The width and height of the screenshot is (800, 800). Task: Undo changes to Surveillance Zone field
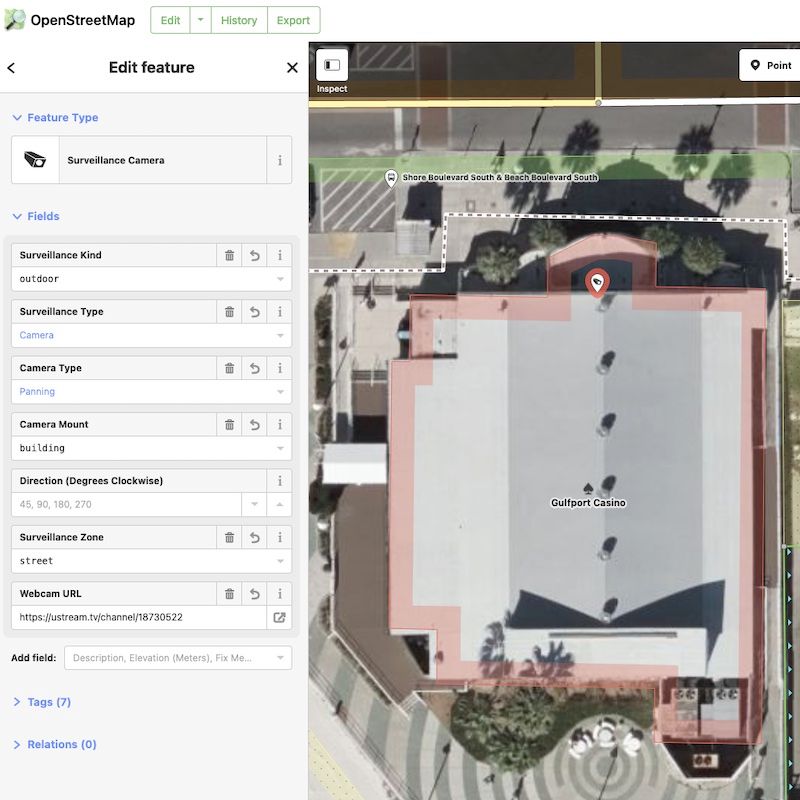coord(255,537)
